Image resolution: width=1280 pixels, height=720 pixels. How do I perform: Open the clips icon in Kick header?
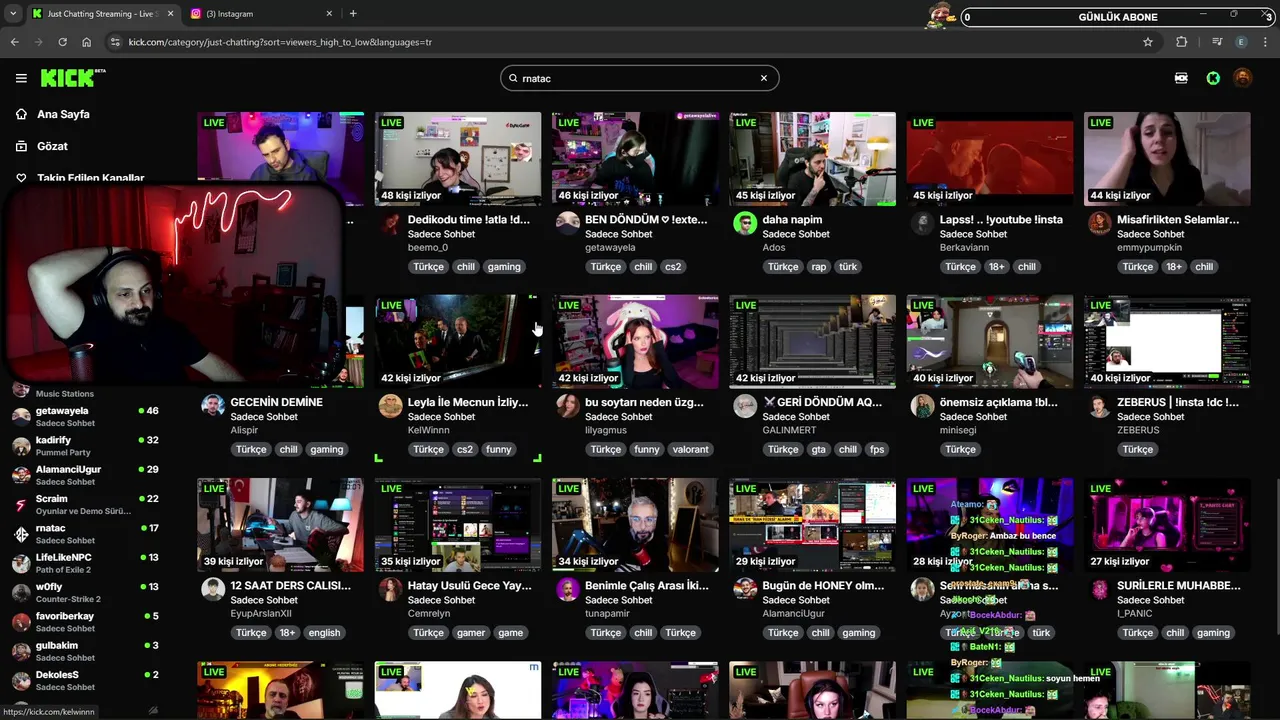tap(1181, 78)
